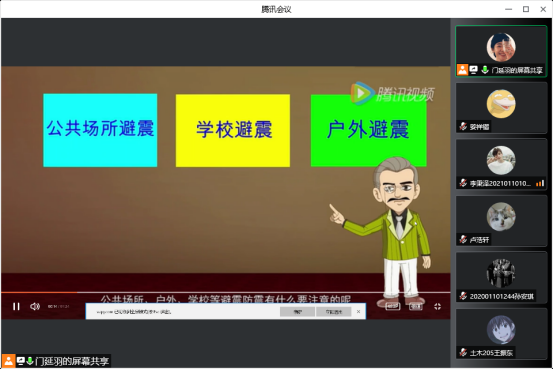Select the 202001101244 participant tile
The height and width of the screenshot is (369, 553).
coord(501,277)
